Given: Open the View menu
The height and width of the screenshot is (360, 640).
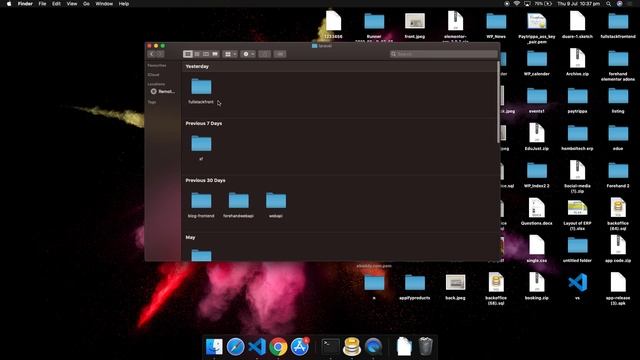Looking at the screenshot, I should coord(72,4).
